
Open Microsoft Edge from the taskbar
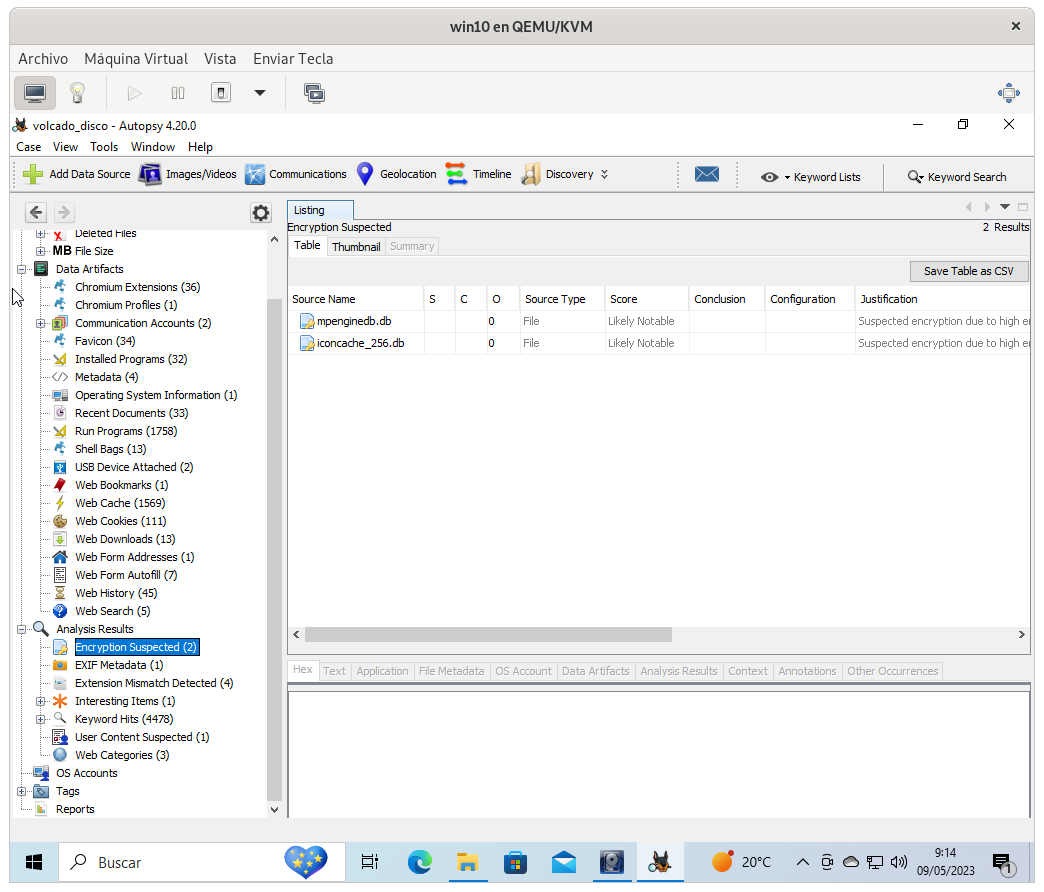pyautogui.click(x=419, y=861)
